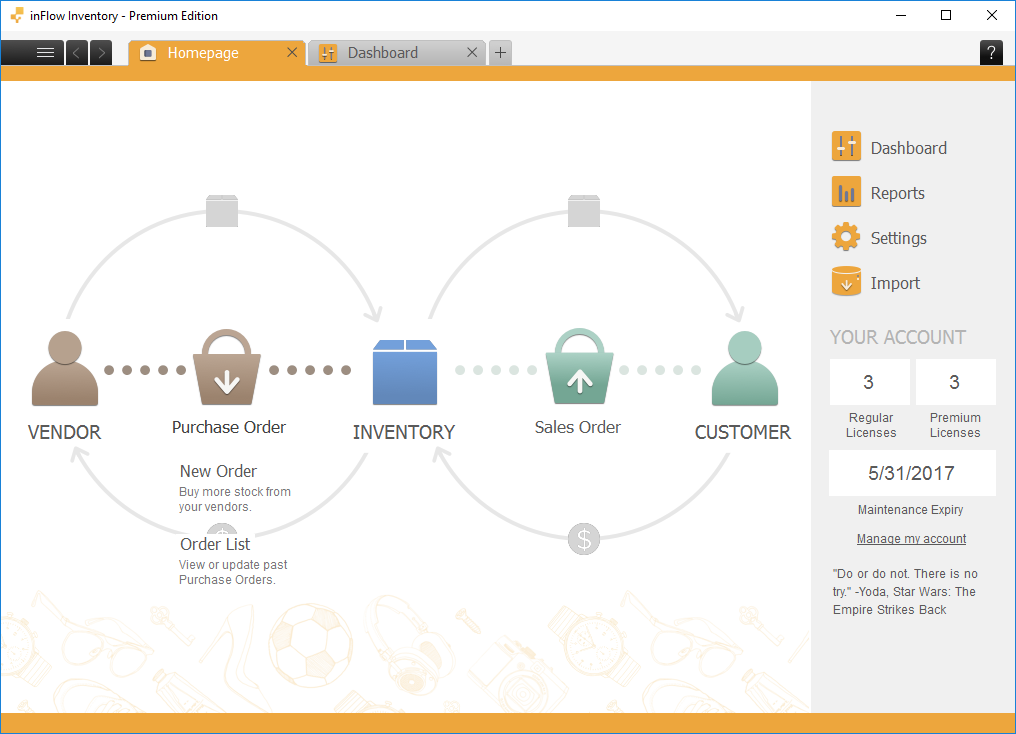Open help with the question mark icon
Viewport: 1016px width, 734px height.
991,52
